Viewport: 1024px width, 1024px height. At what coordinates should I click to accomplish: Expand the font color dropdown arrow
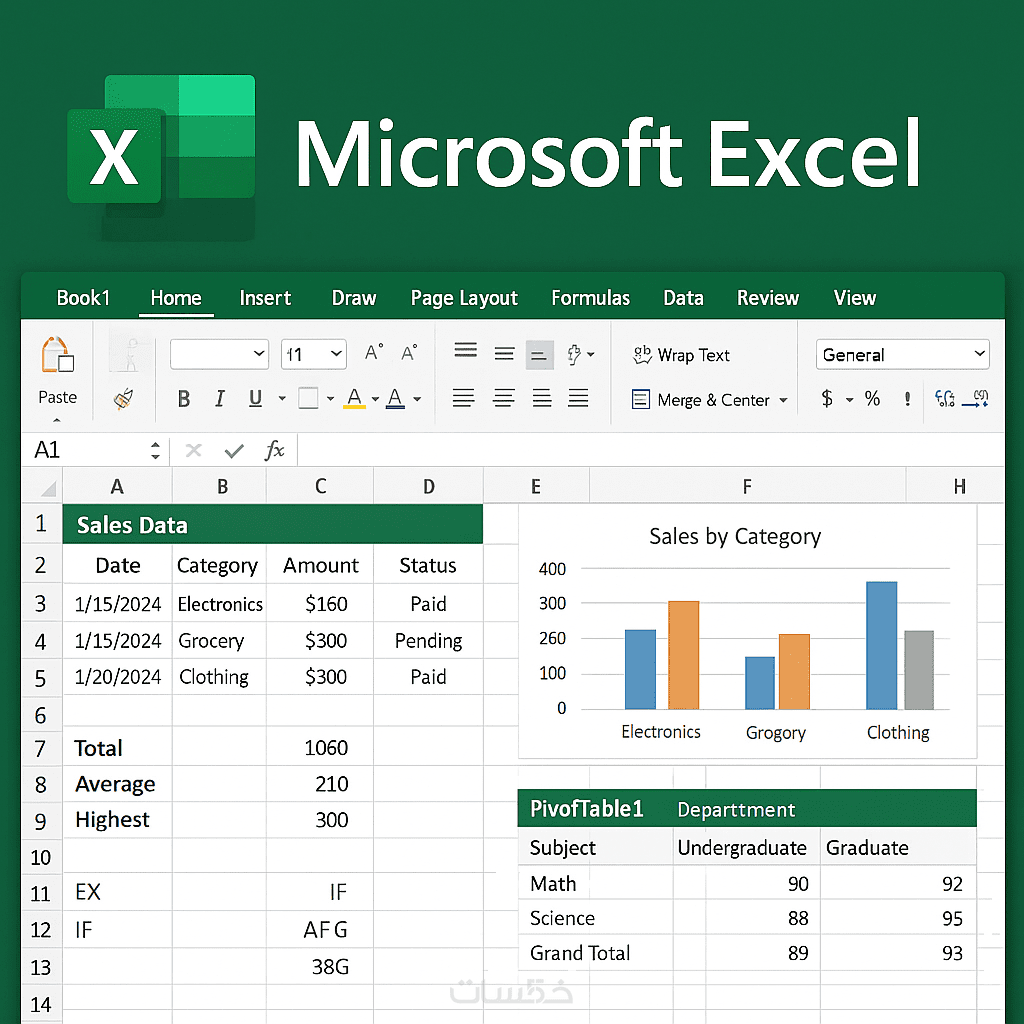point(417,398)
